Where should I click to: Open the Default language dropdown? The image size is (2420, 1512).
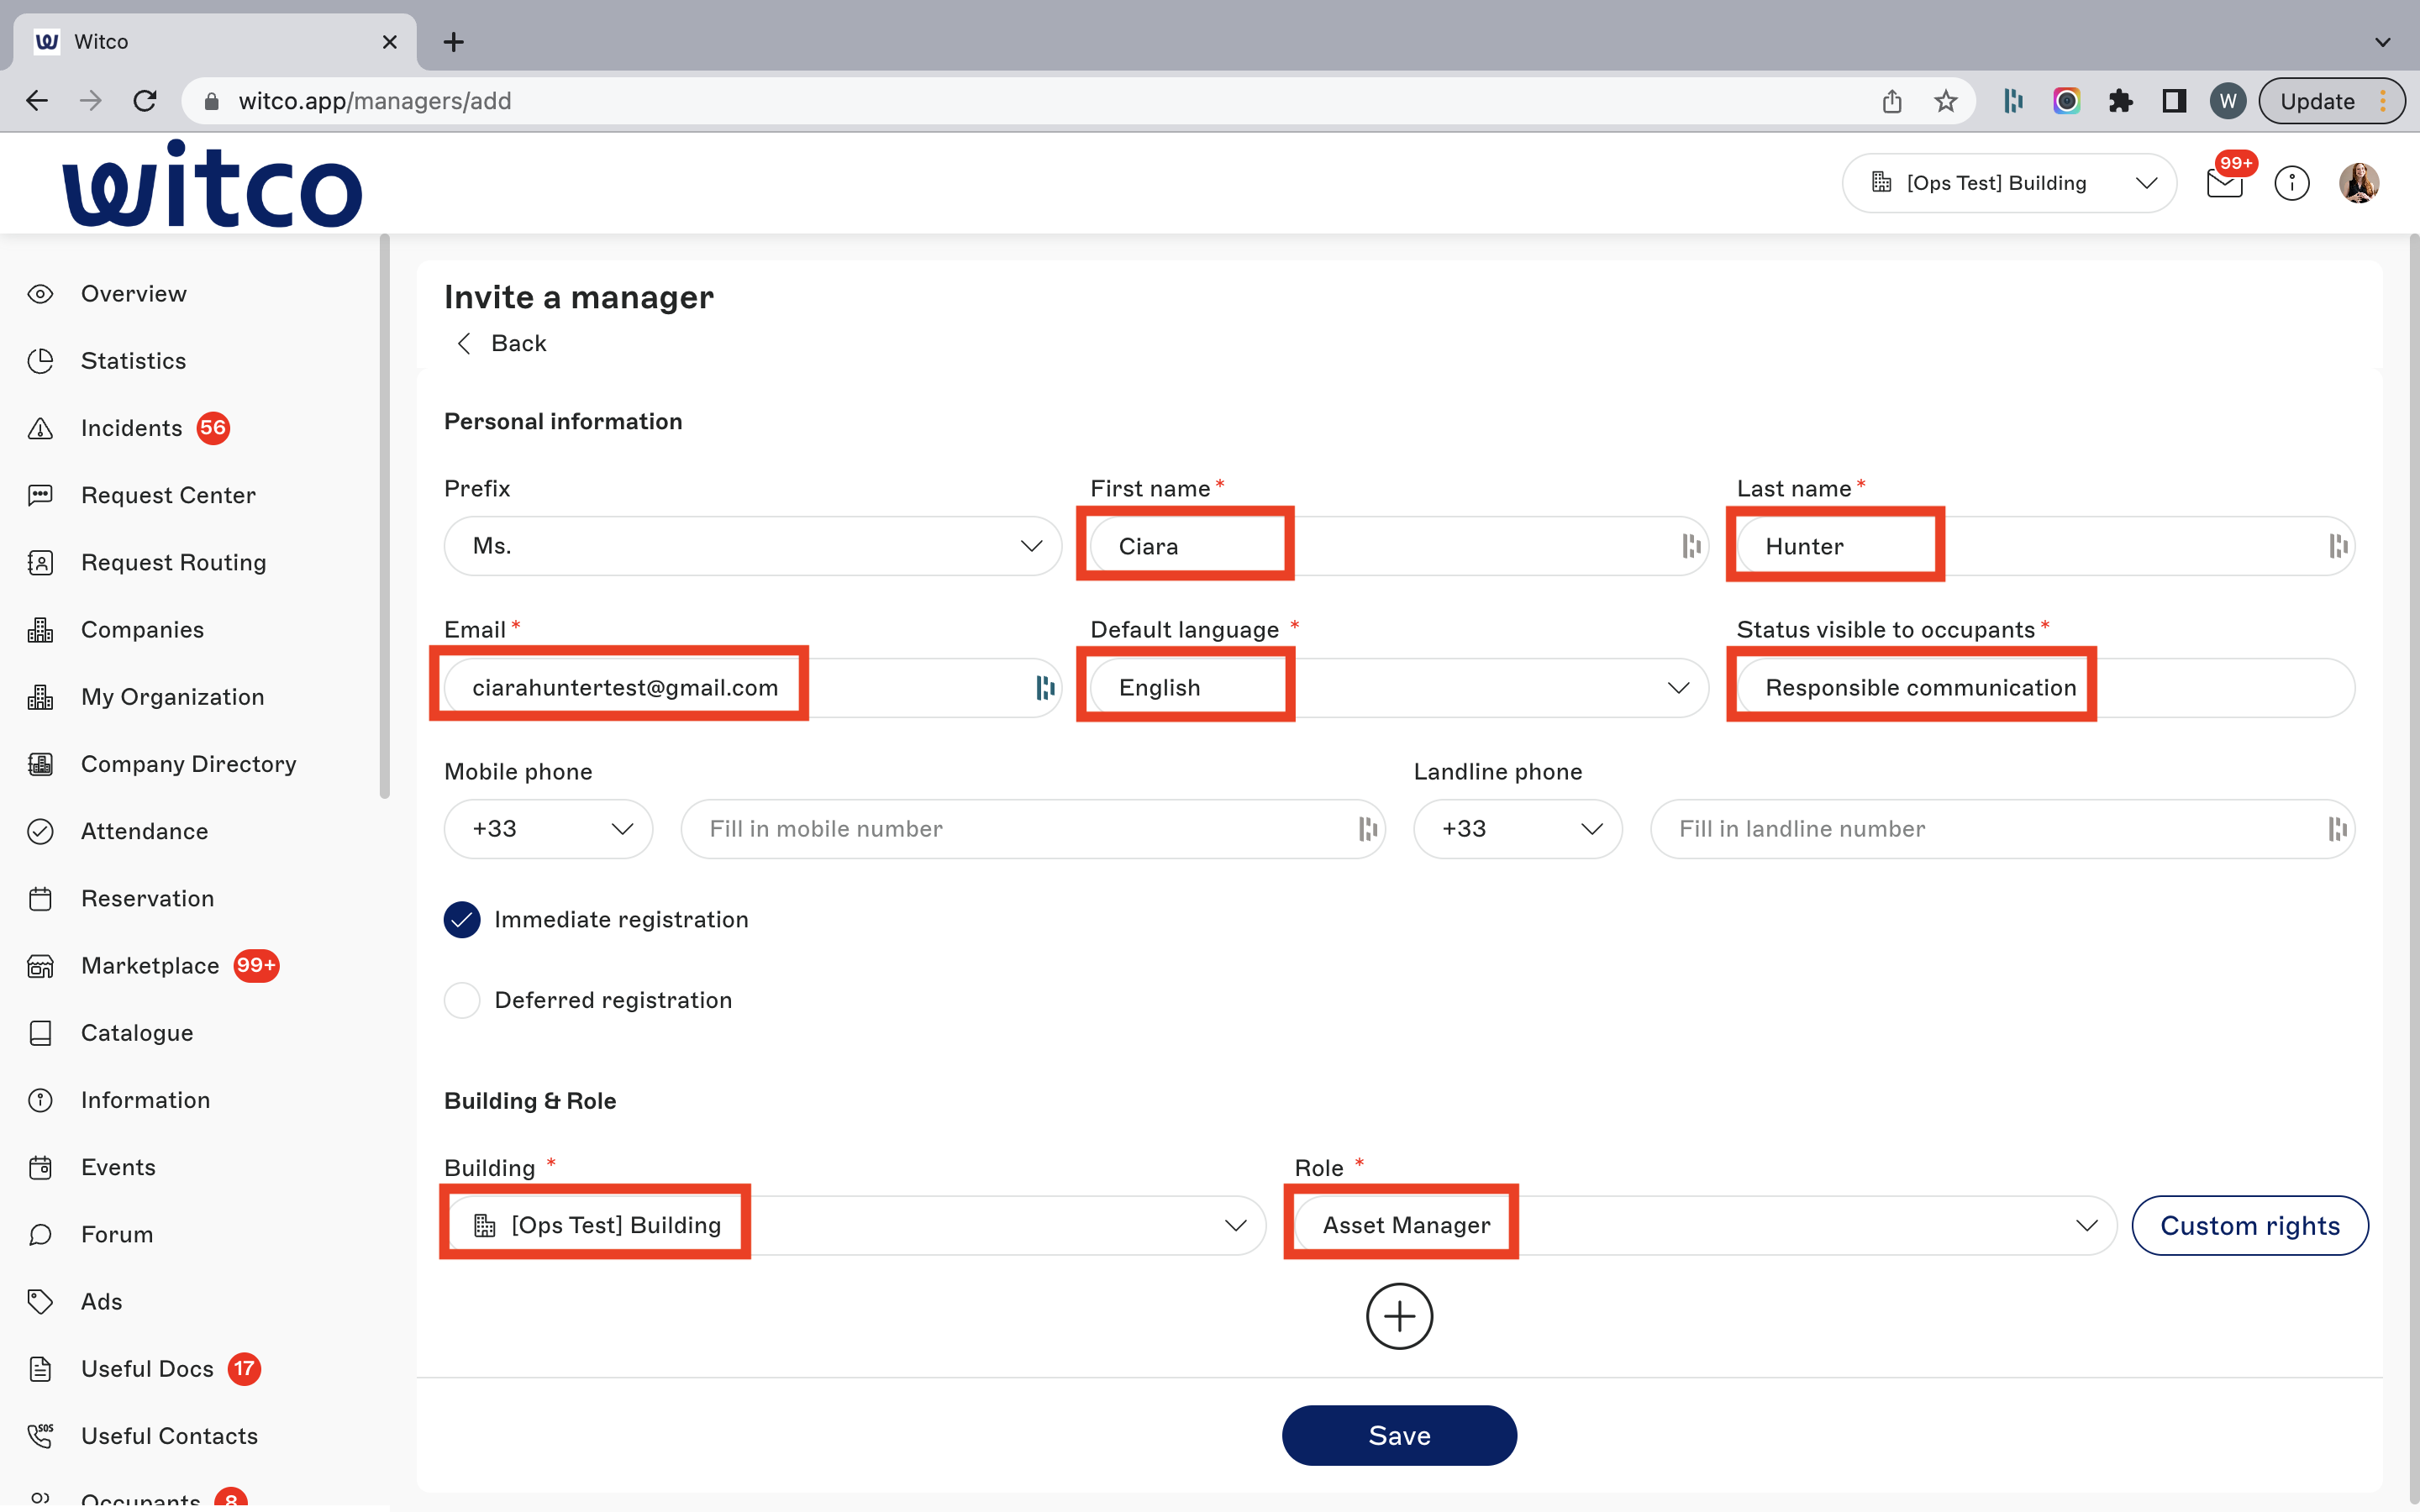point(1399,688)
